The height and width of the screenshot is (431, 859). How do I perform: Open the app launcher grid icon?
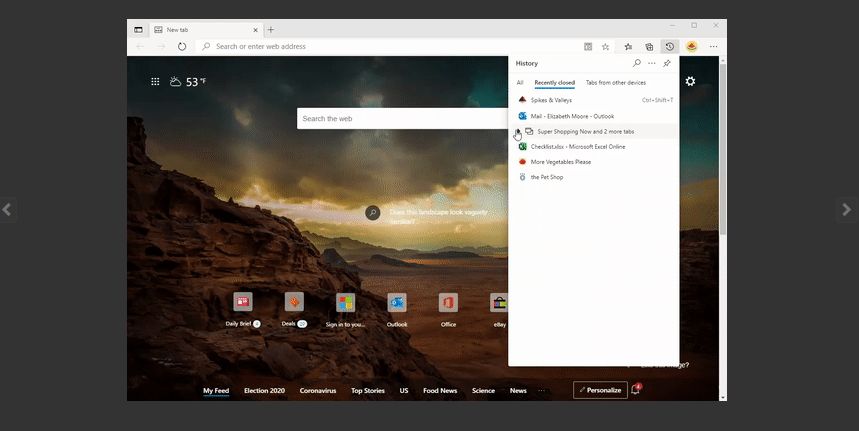[155, 81]
